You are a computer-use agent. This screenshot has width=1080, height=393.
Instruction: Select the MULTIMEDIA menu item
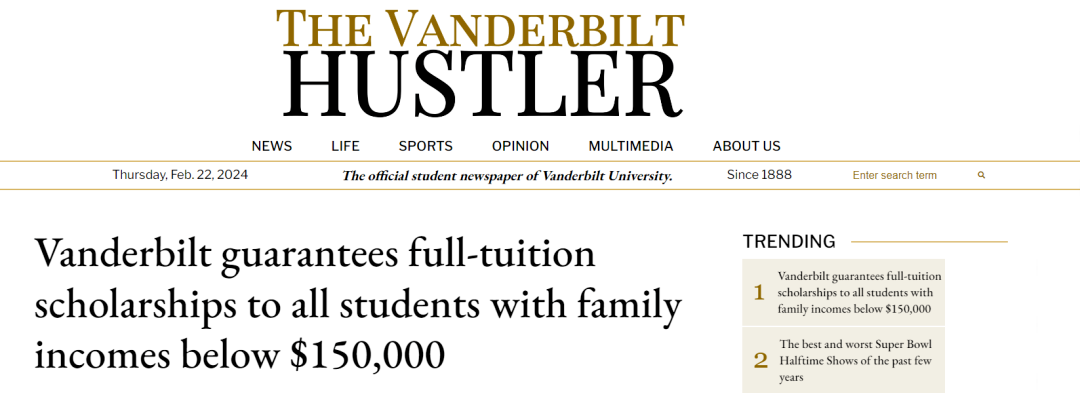tap(631, 147)
